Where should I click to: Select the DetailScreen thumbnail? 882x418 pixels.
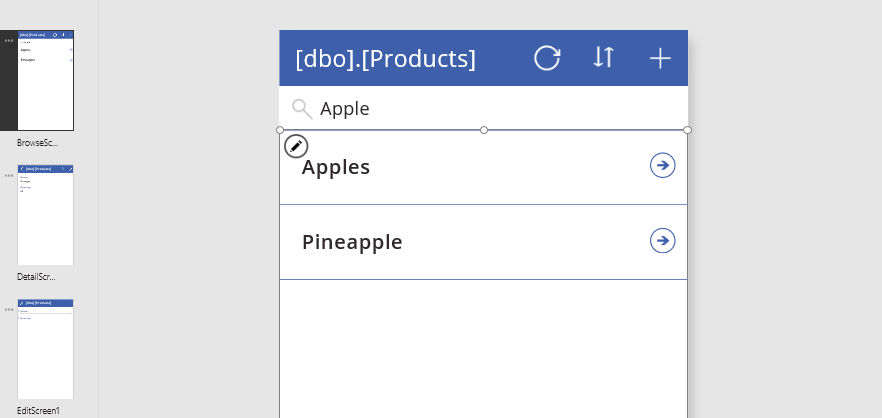[45, 215]
